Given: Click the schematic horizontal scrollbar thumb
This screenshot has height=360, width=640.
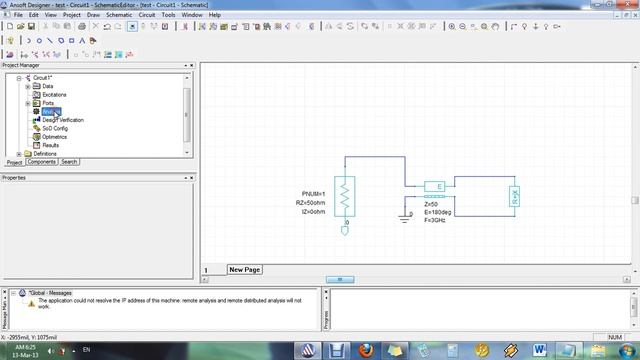Looking at the screenshot, I should pyautogui.click(x=340, y=280).
